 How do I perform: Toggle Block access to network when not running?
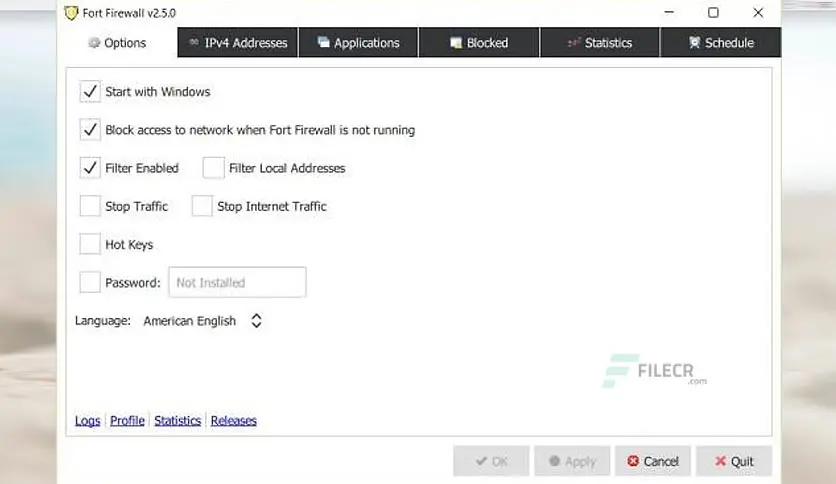coord(90,130)
